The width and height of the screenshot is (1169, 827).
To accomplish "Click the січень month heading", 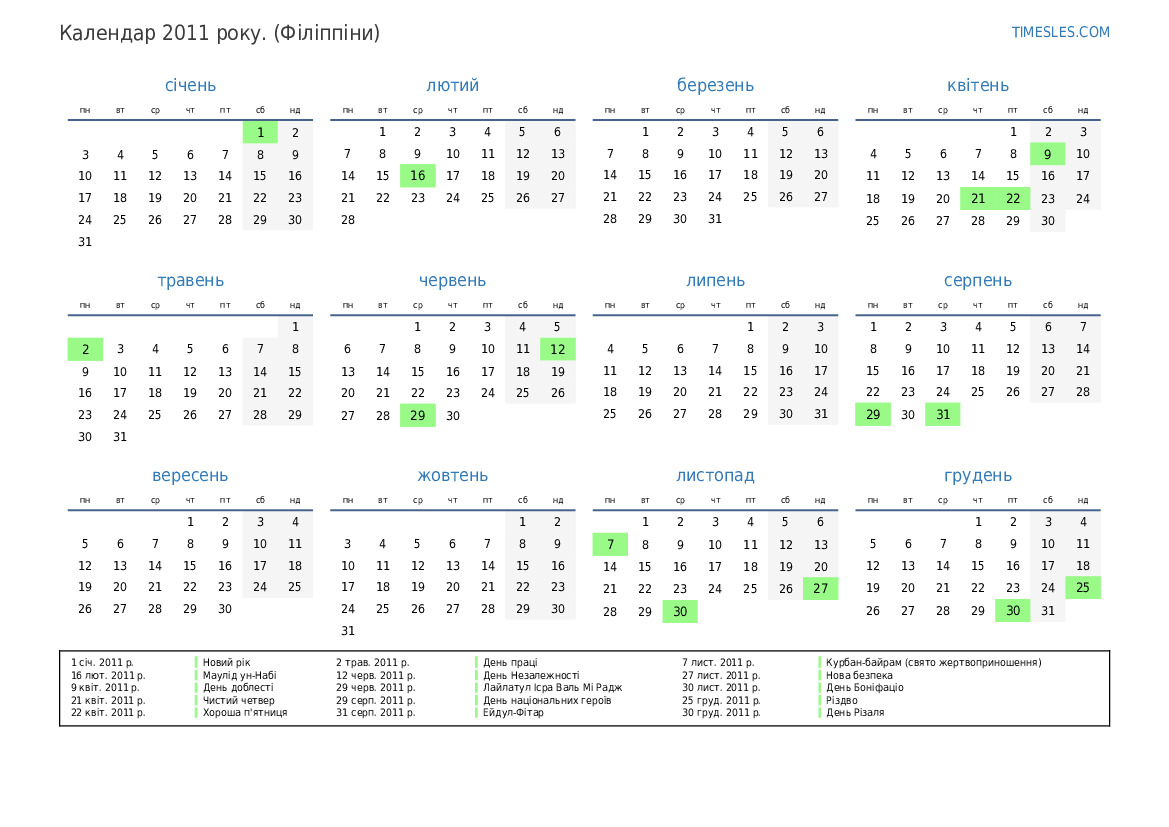I will tap(190, 86).
